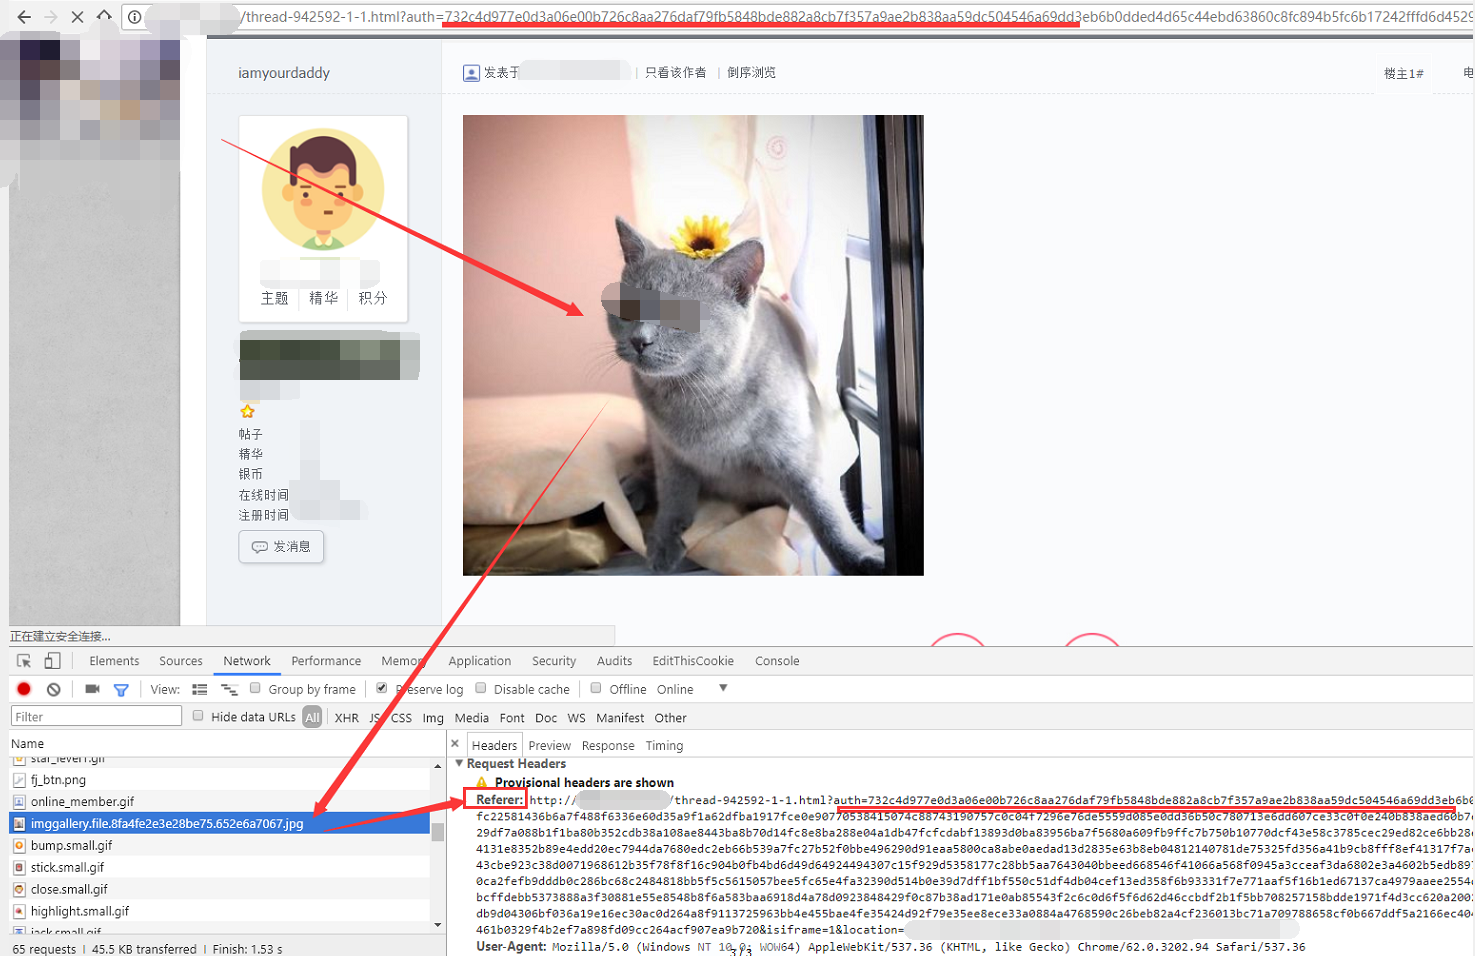Close the request details pane
This screenshot has height=956, width=1475.
455,744
